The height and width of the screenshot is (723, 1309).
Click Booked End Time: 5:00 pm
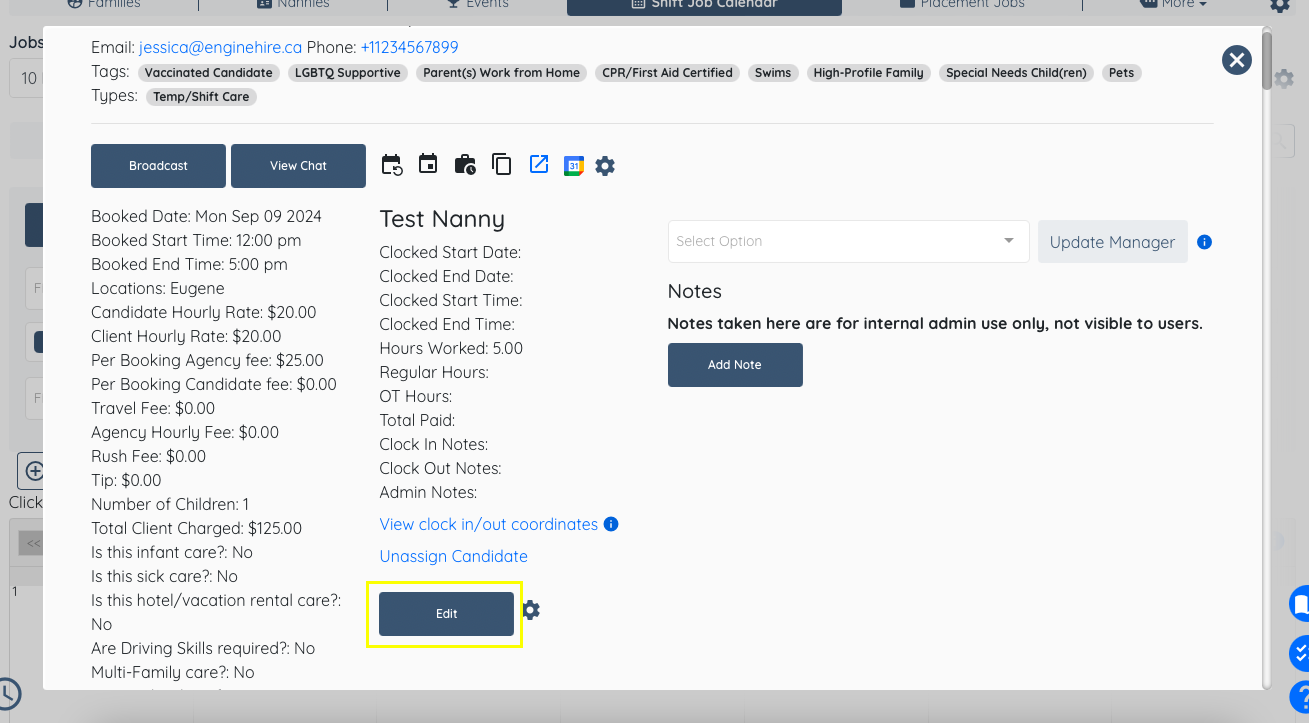(189, 264)
